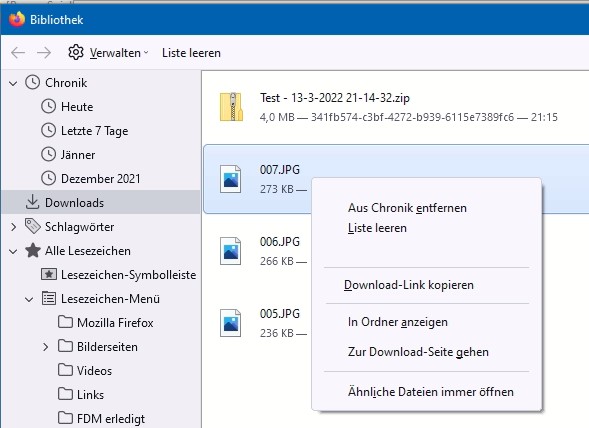Choose Download-Link kopieren menu entry
The width and height of the screenshot is (589, 428).
pyautogui.click(x=409, y=285)
